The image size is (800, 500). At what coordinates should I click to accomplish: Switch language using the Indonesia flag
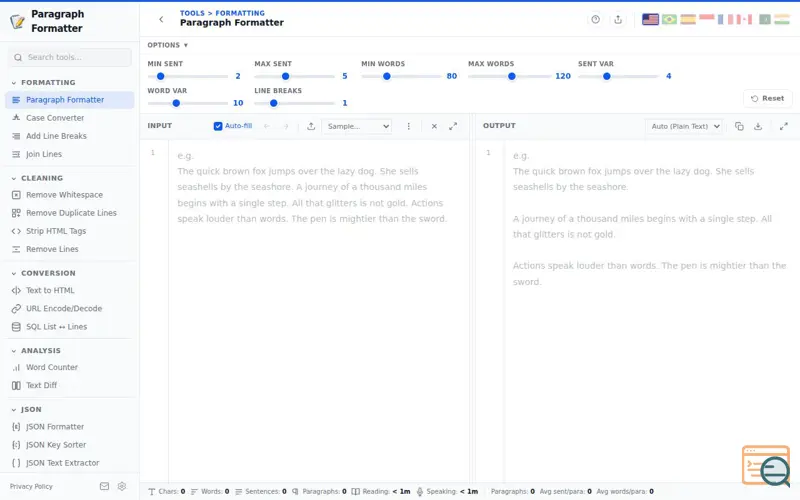pos(707,19)
